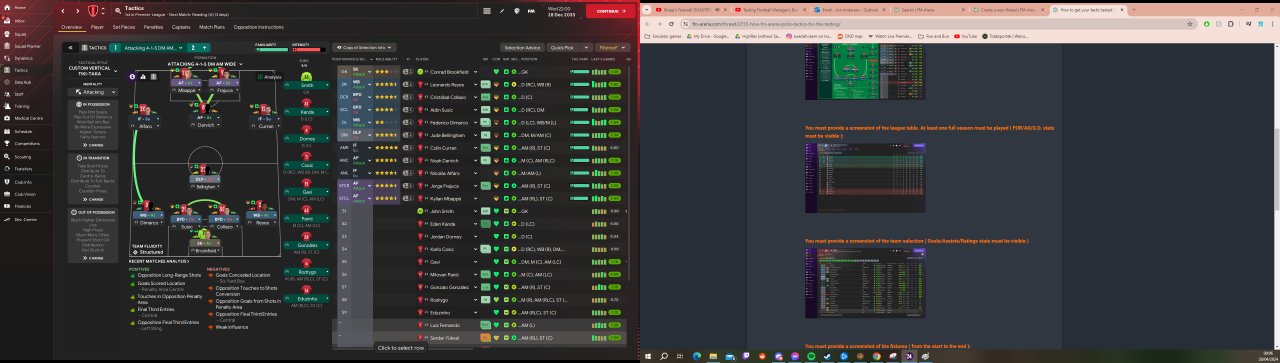Open Schedule in the sidebar
The height and width of the screenshot is (363, 1280).
(23, 131)
